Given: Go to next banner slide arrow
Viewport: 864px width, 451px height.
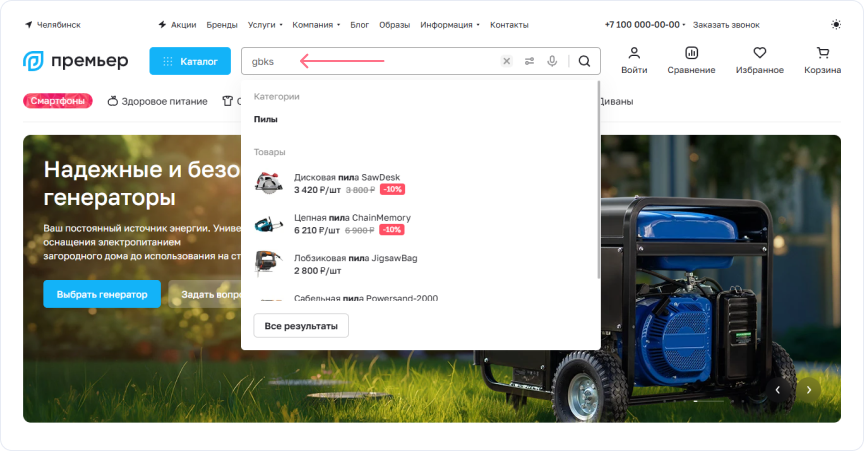Looking at the screenshot, I should (809, 390).
